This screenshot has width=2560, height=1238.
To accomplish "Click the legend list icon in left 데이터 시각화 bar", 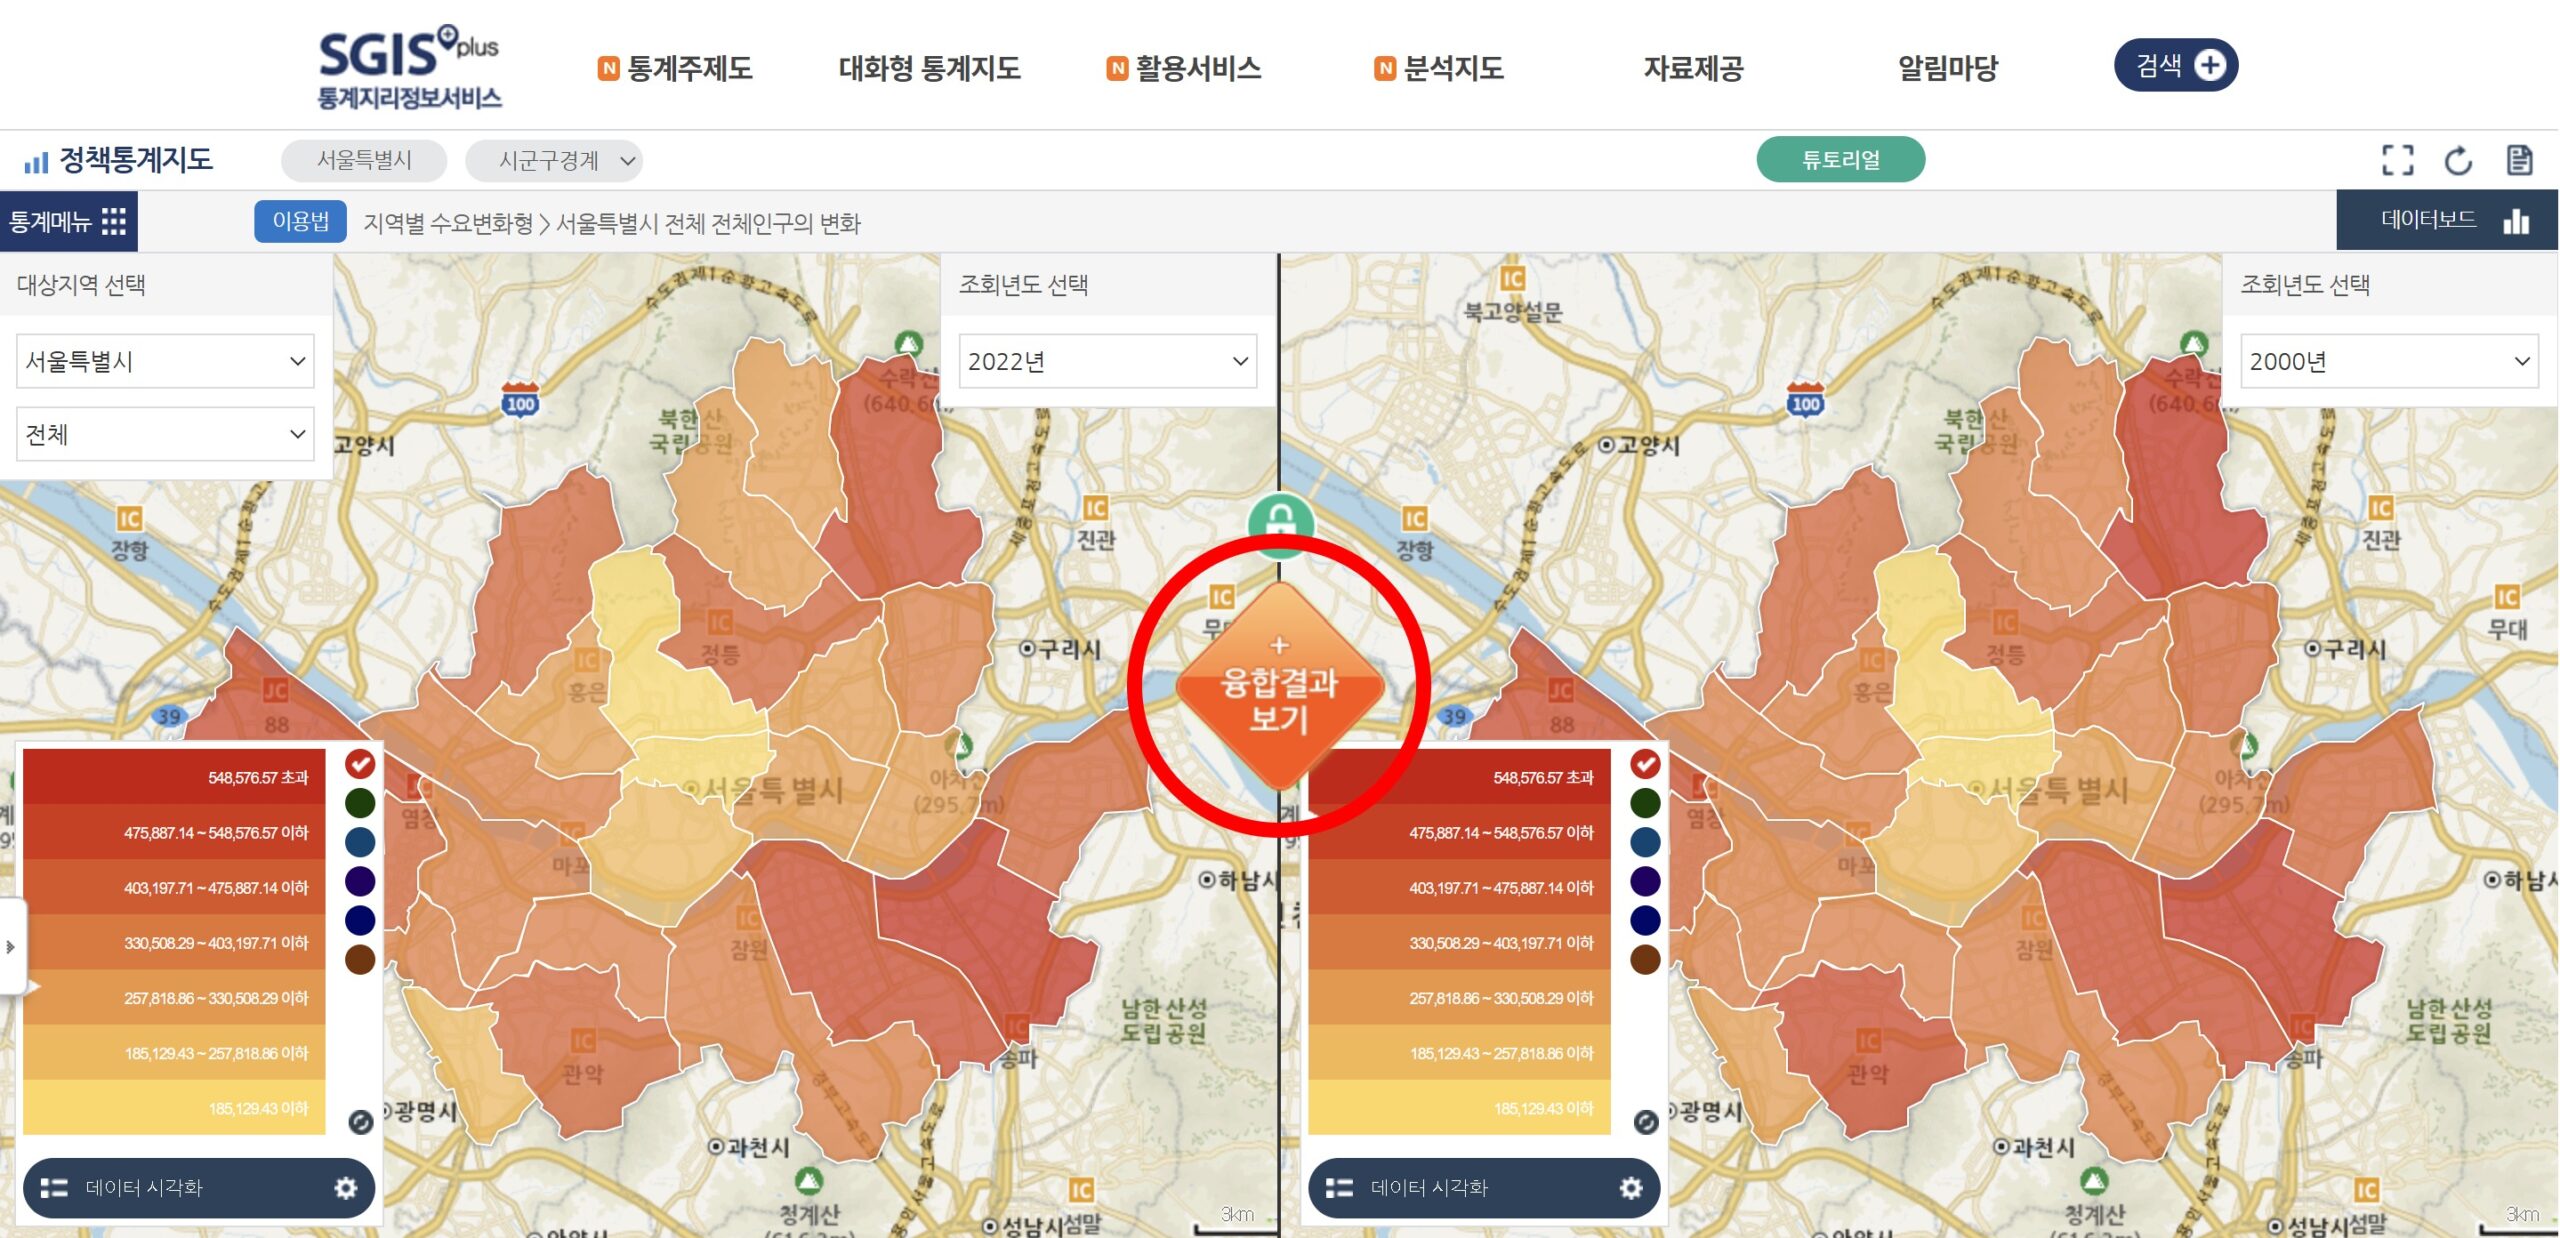I will (x=53, y=1187).
